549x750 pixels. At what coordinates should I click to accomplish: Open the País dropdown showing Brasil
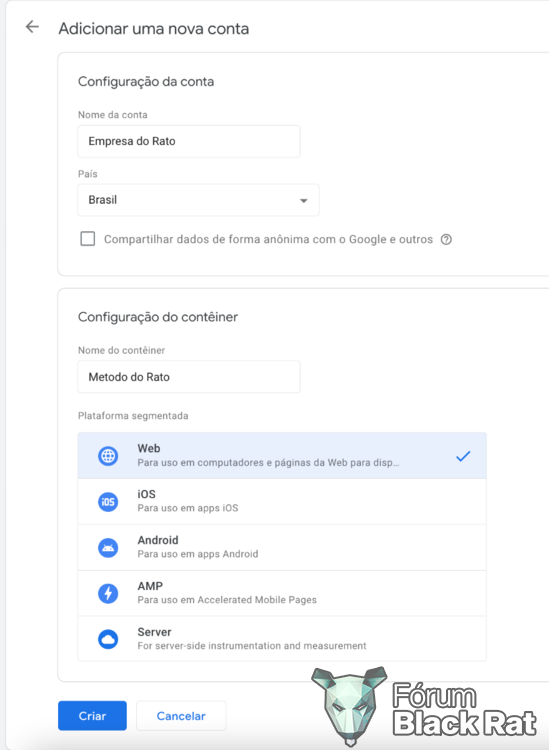tap(198, 200)
